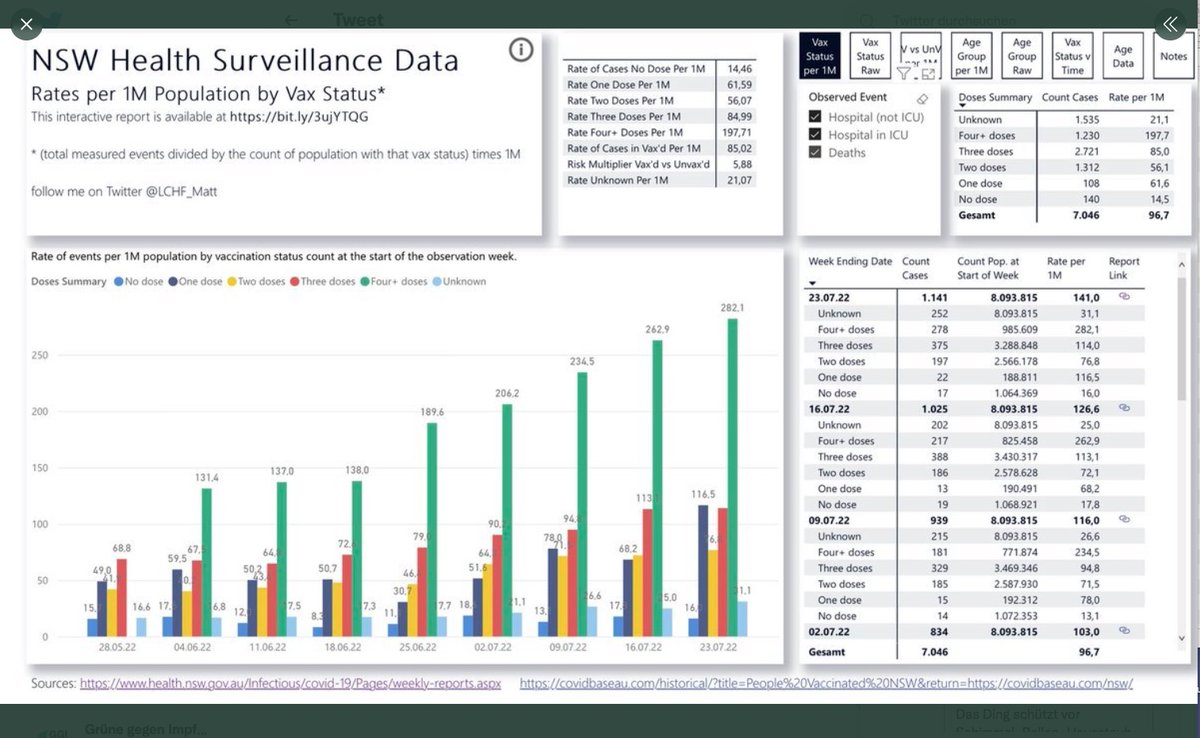
Task: Open the report link icon for 02.07.22
Action: [x=1124, y=631]
